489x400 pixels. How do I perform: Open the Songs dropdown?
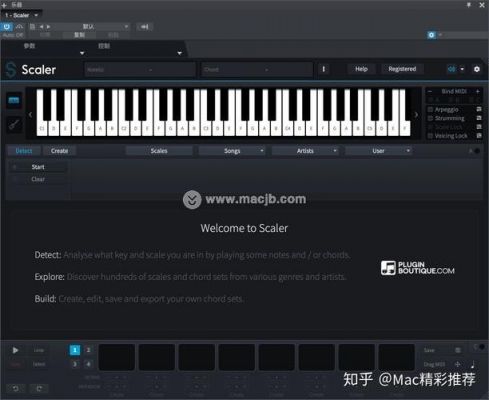click(232, 151)
